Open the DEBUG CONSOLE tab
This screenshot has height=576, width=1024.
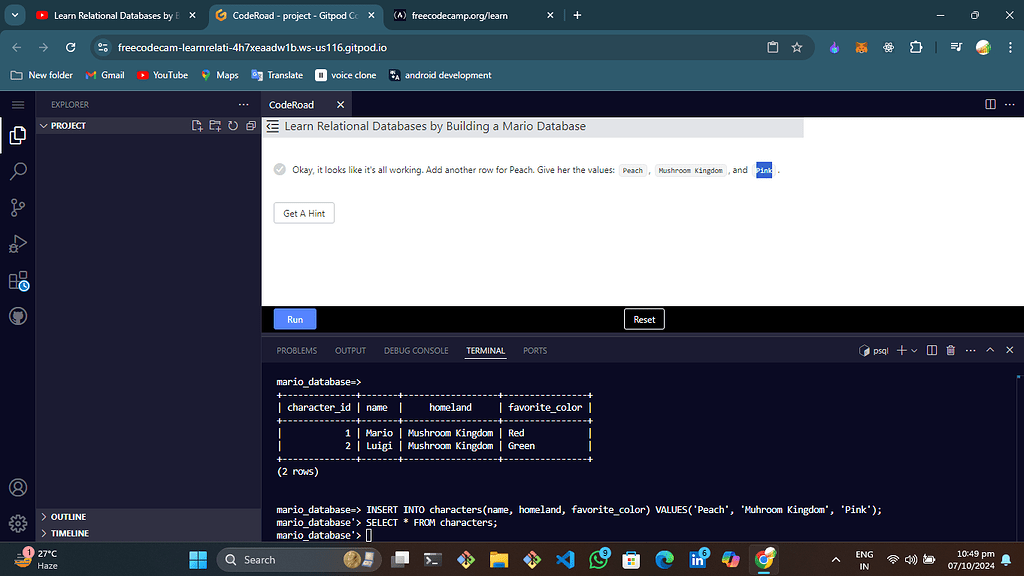[x=416, y=351]
